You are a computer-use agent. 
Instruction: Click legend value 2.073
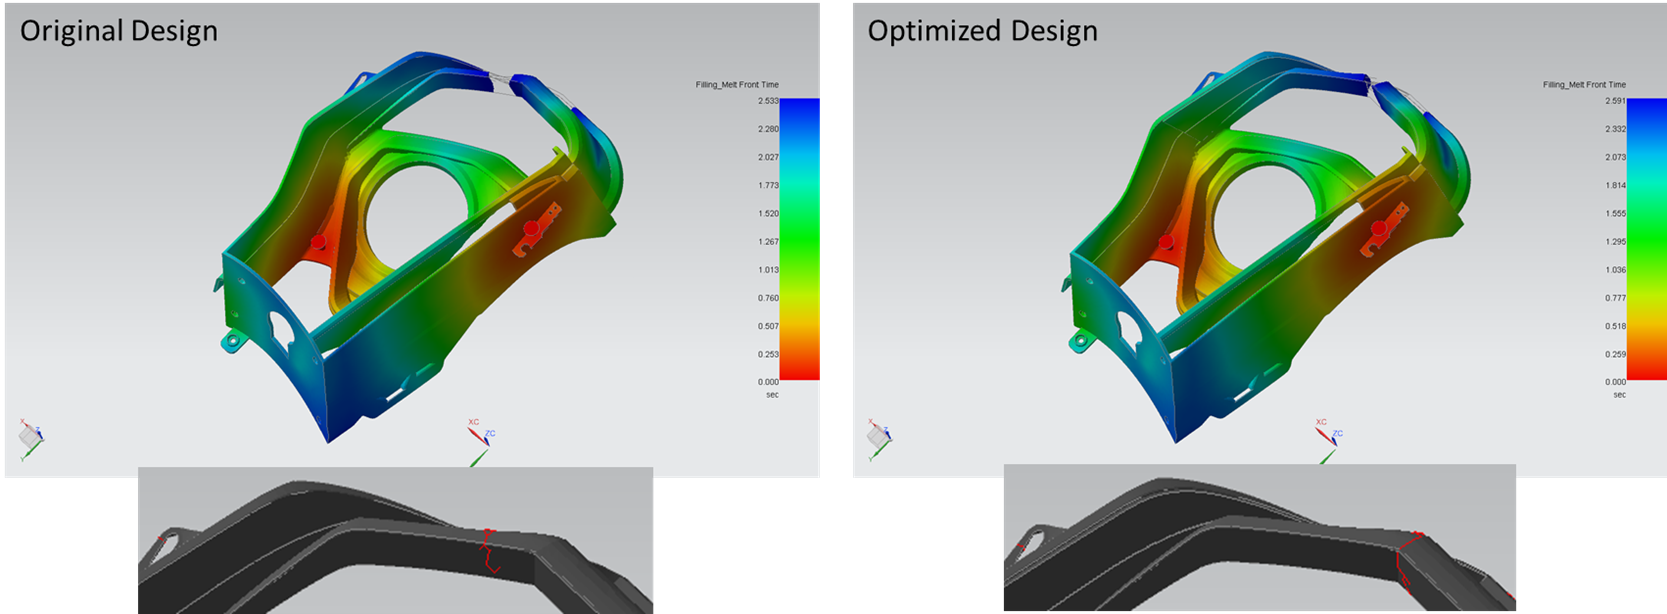click(x=1615, y=157)
